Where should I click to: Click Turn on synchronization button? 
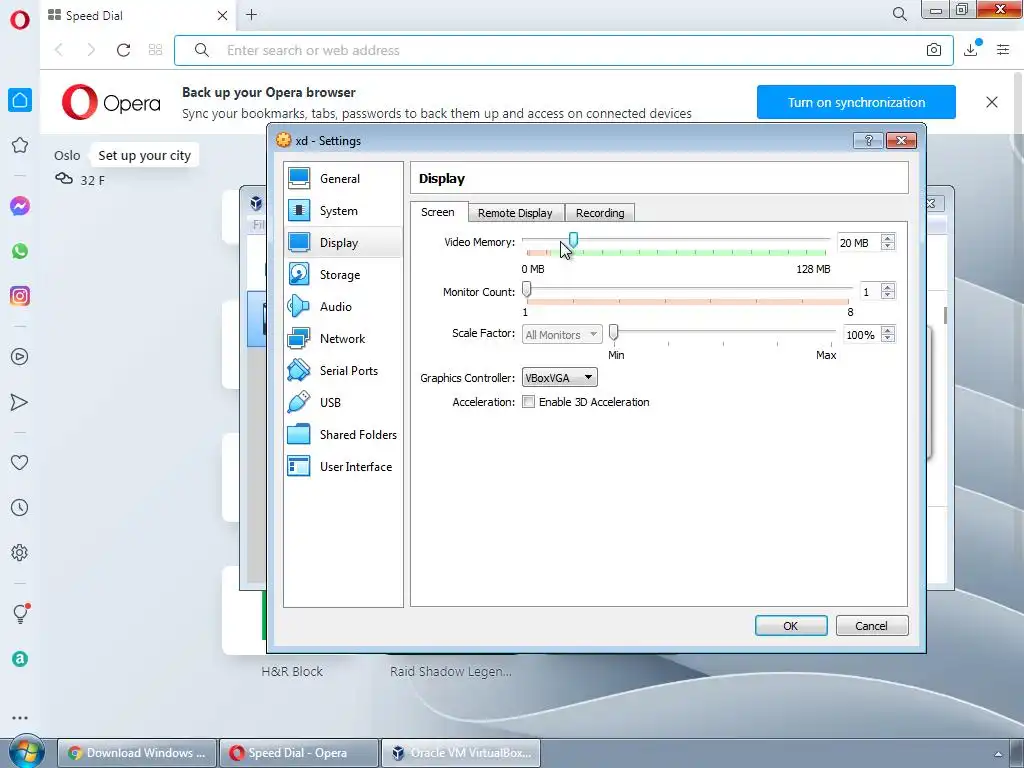click(856, 102)
